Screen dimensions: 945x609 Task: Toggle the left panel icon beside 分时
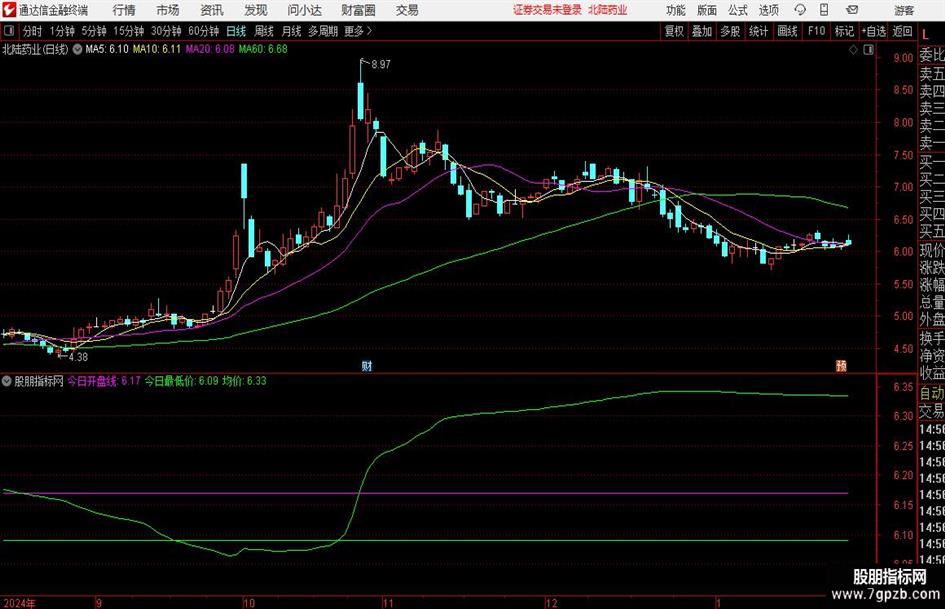click(9, 31)
